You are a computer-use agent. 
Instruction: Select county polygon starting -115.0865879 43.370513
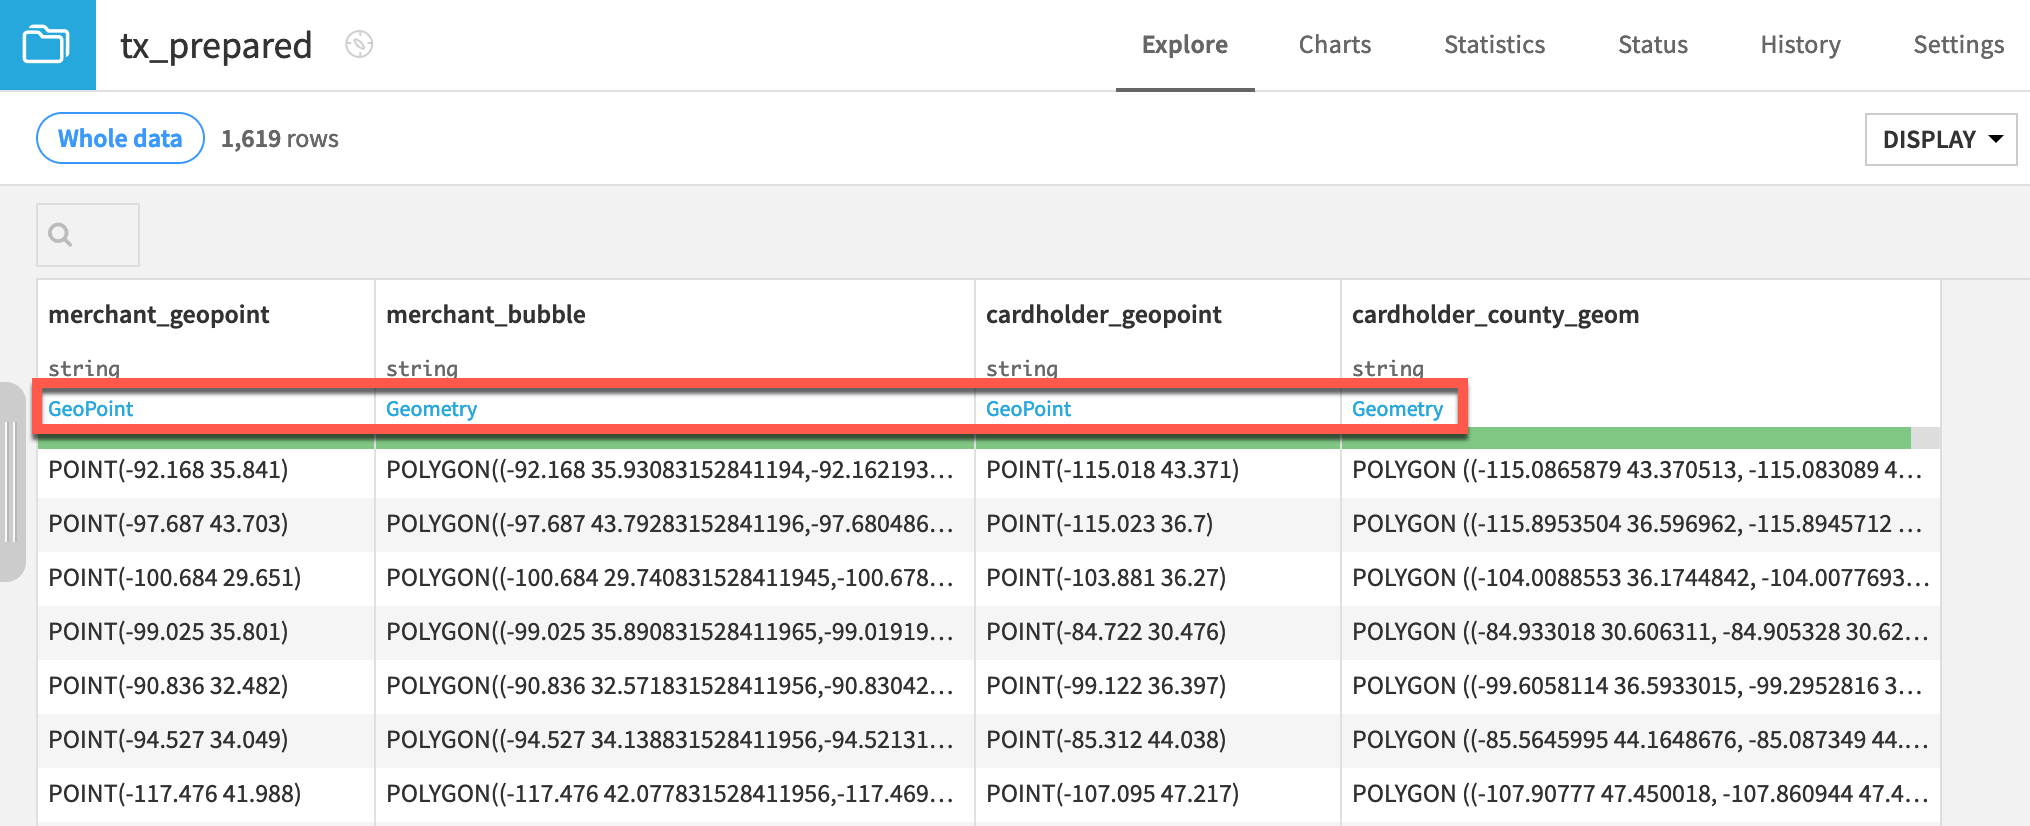point(1641,470)
